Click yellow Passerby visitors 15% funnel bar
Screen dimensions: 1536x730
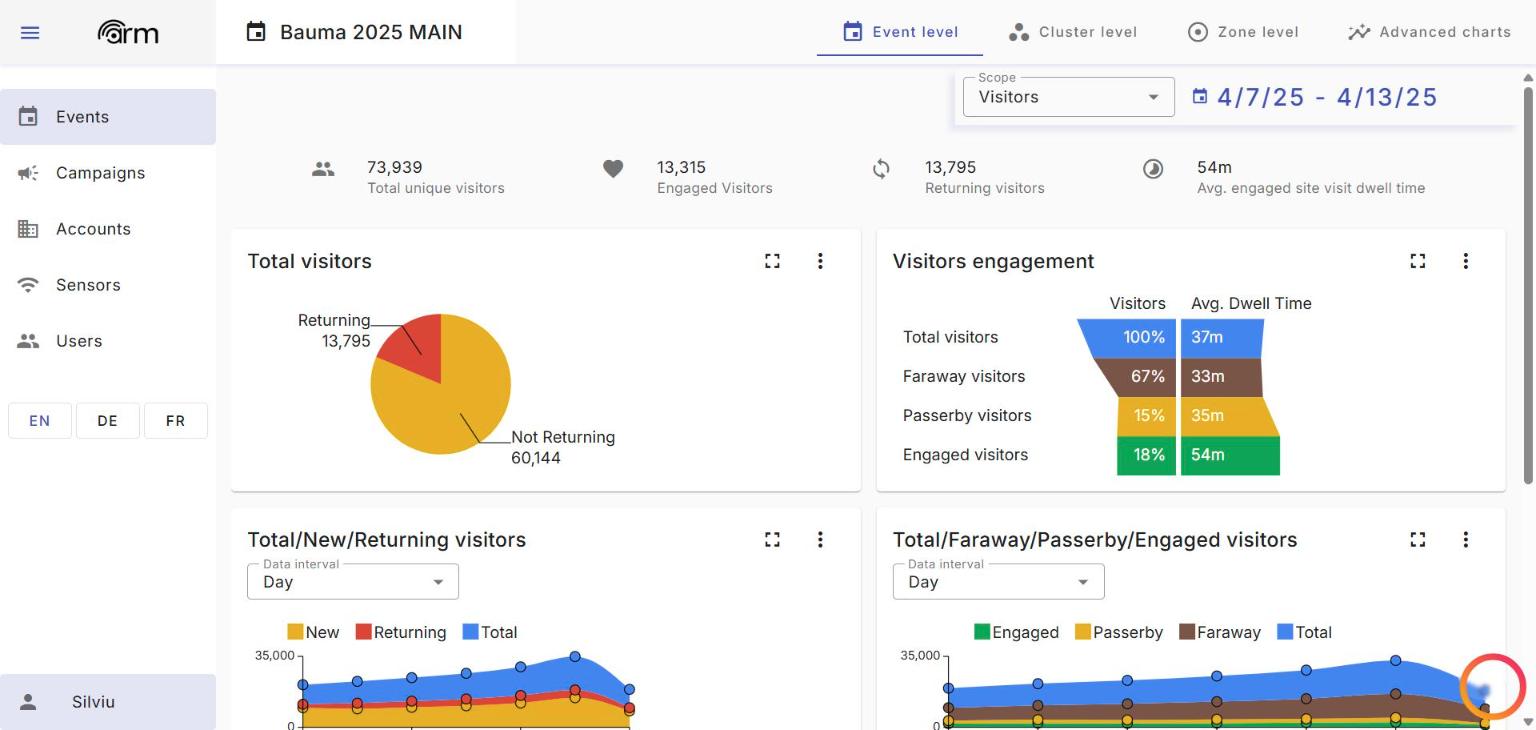(1146, 416)
